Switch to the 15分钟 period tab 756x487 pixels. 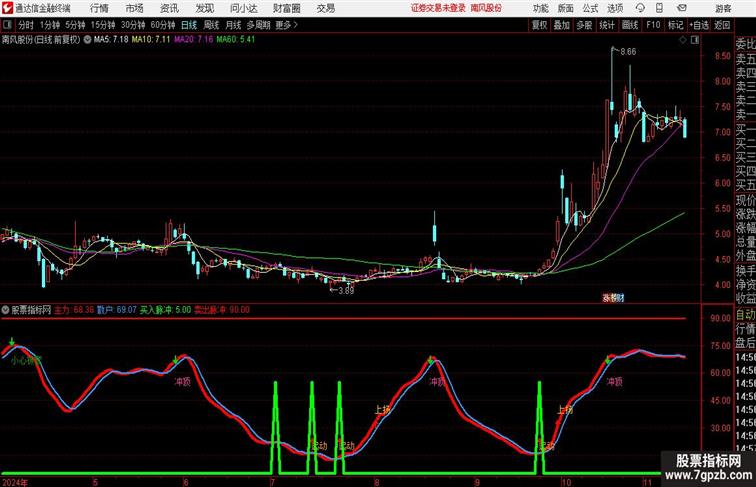click(103, 25)
